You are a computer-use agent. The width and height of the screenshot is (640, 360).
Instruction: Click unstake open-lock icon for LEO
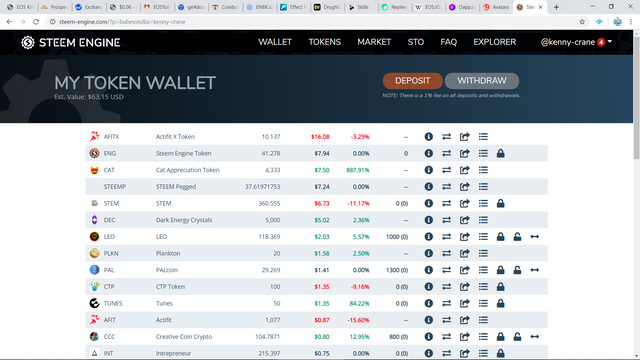[517, 237]
